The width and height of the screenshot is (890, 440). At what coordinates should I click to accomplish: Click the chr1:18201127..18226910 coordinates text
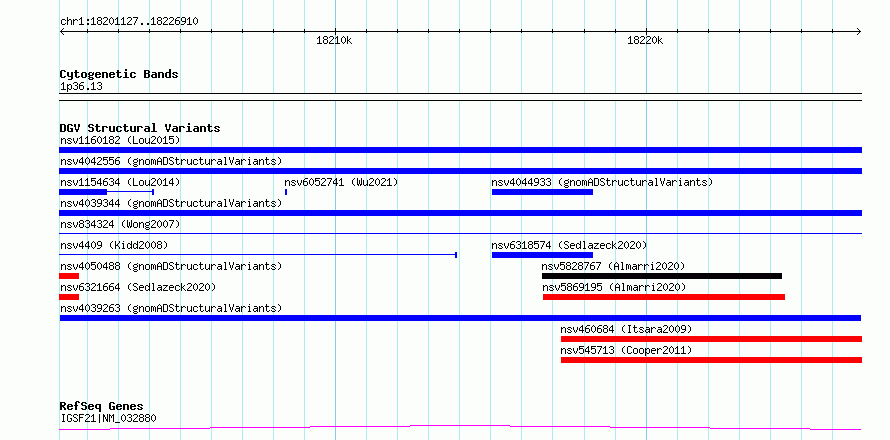click(x=129, y=22)
